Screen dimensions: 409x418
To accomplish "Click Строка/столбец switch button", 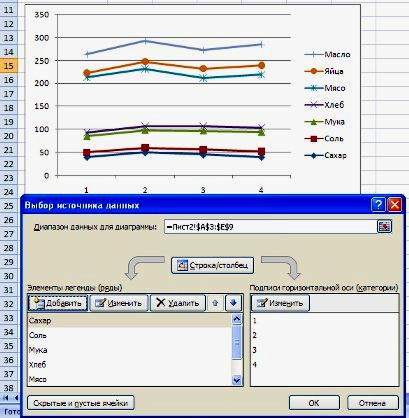I will point(212,265).
